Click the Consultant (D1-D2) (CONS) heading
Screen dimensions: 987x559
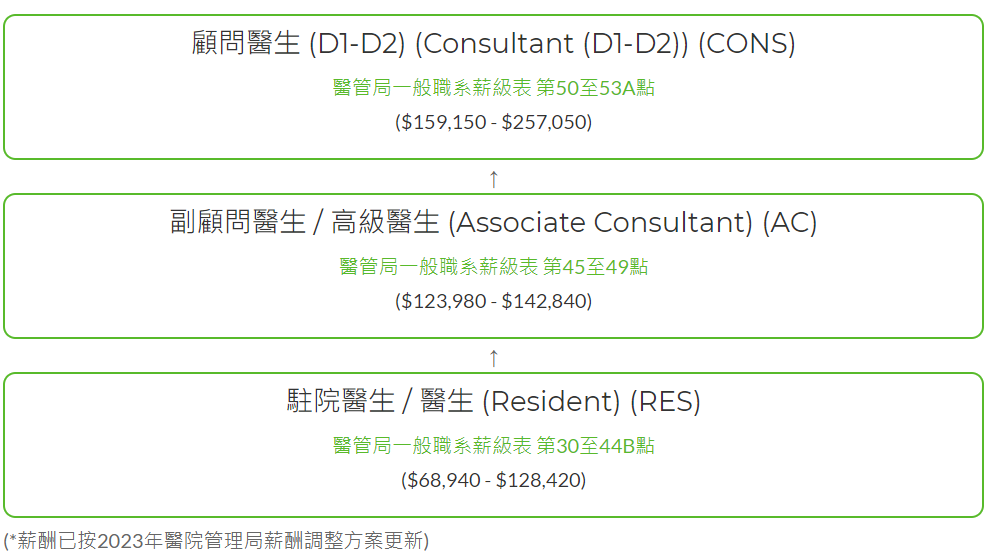click(x=494, y=43)
